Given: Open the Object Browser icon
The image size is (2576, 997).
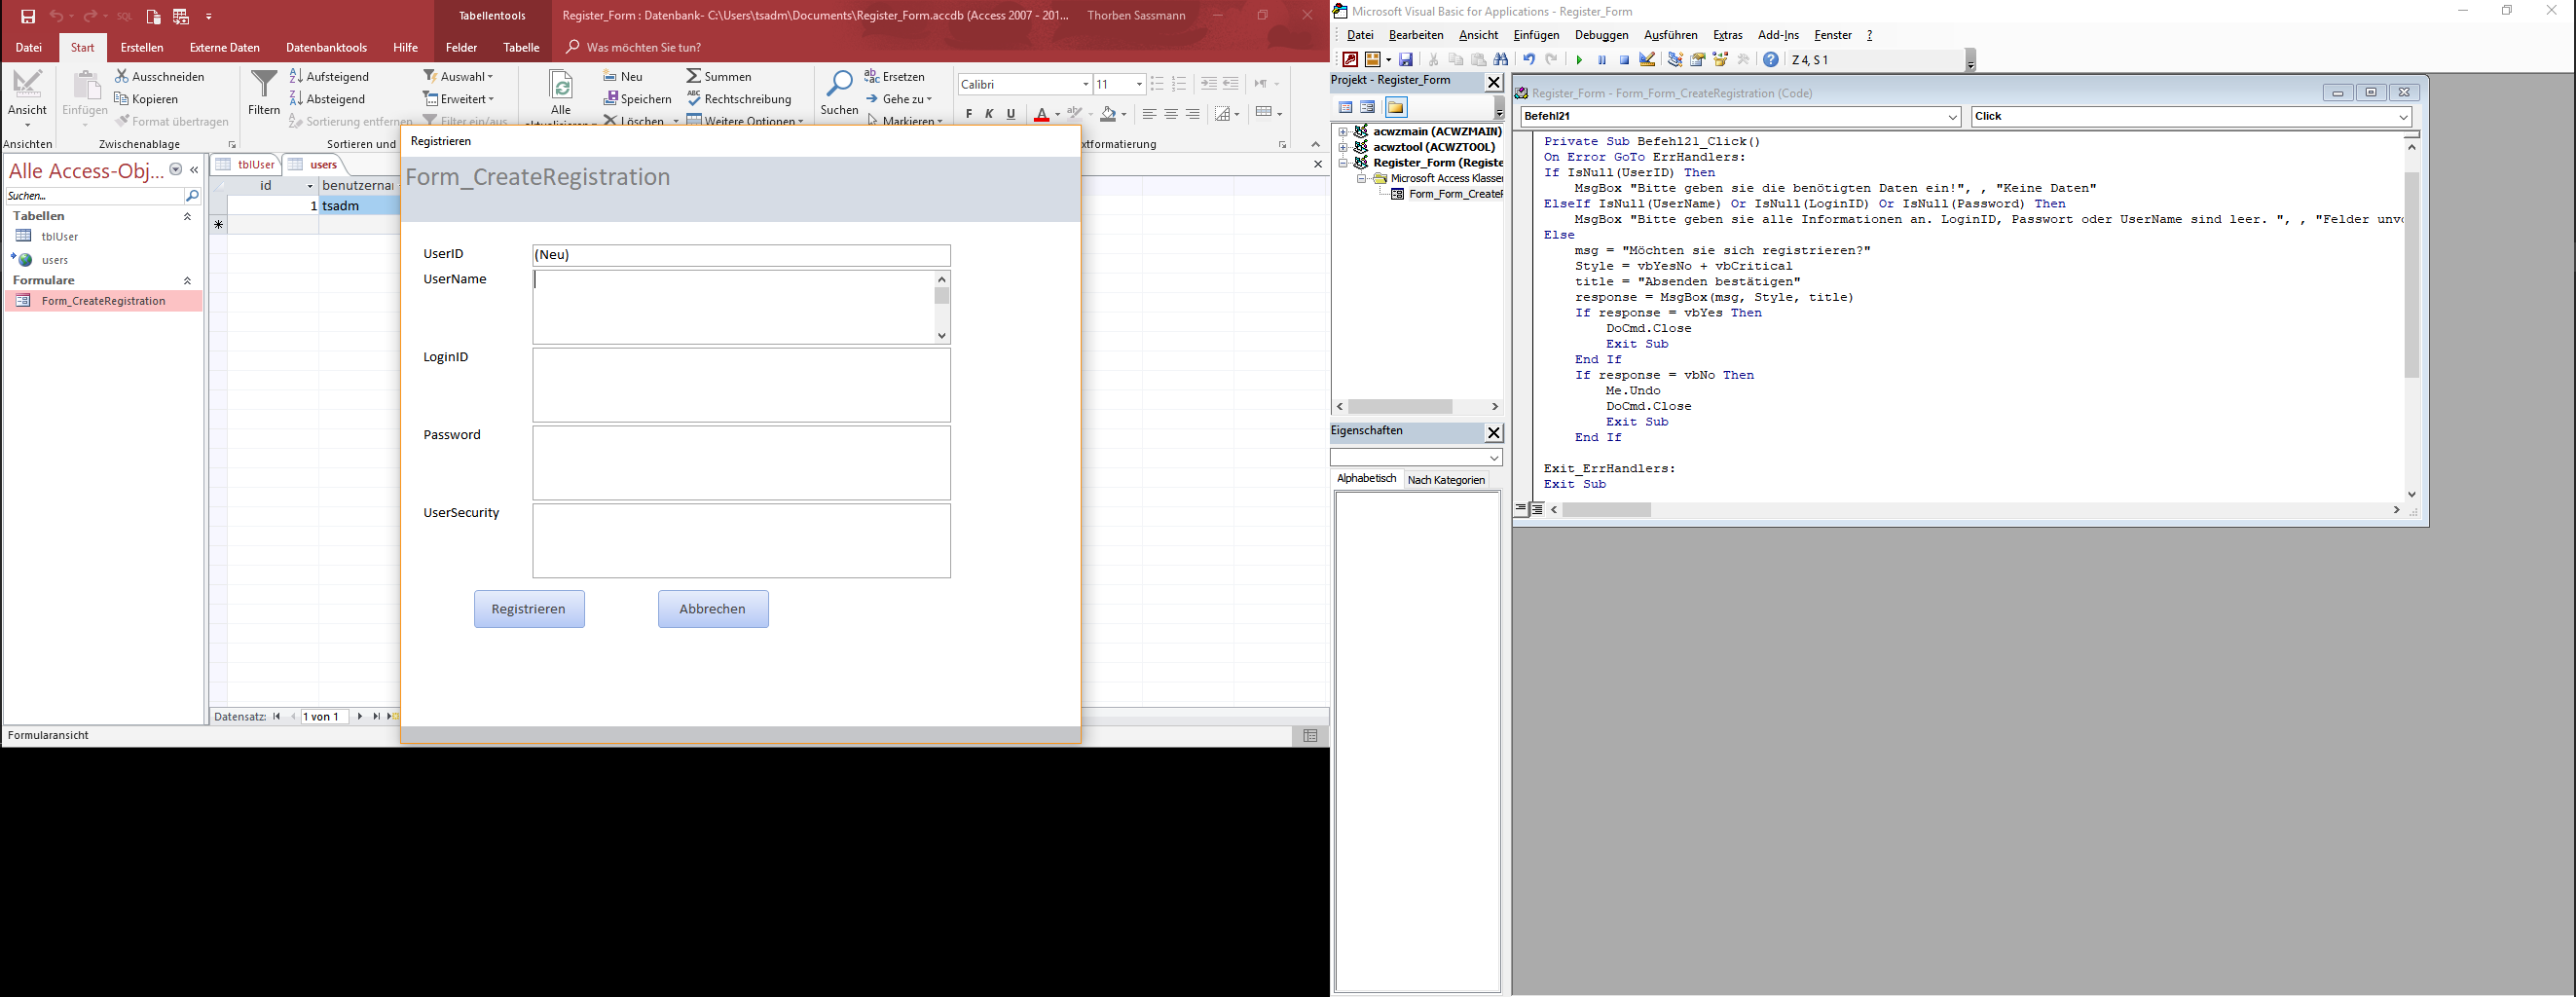Looking at the screenshot, I should 1721,60.
